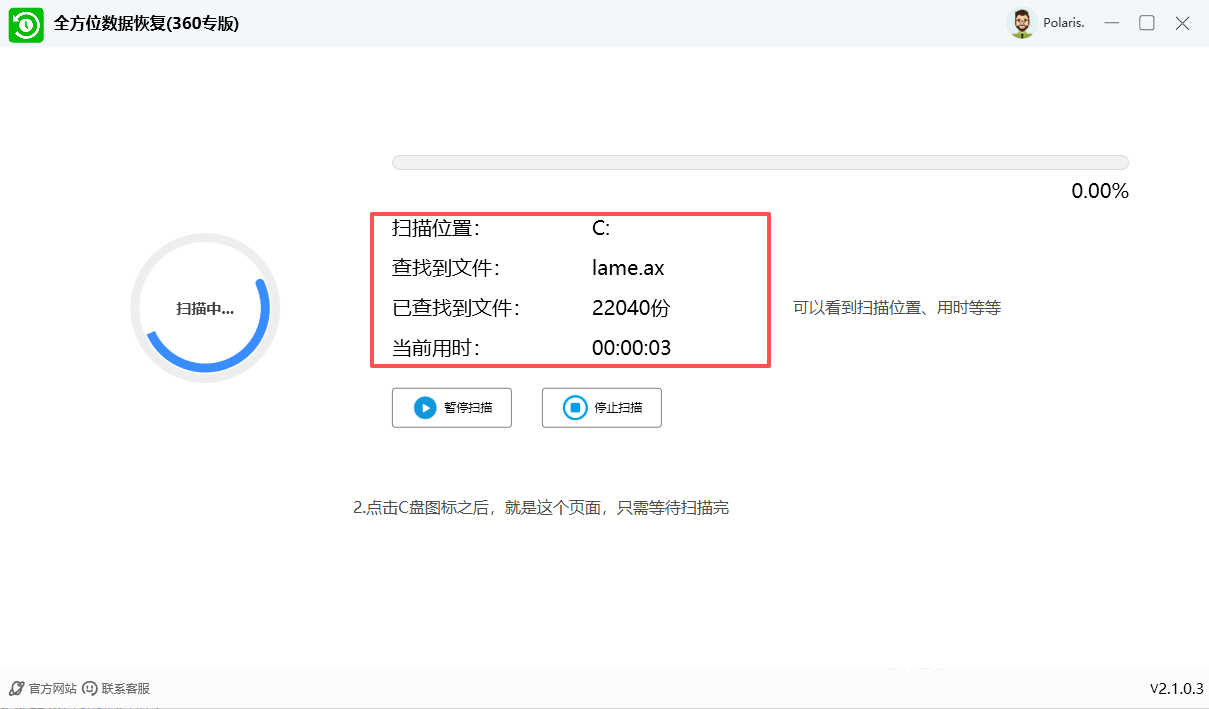Click the scan progress bar

(x=759, y=161)
